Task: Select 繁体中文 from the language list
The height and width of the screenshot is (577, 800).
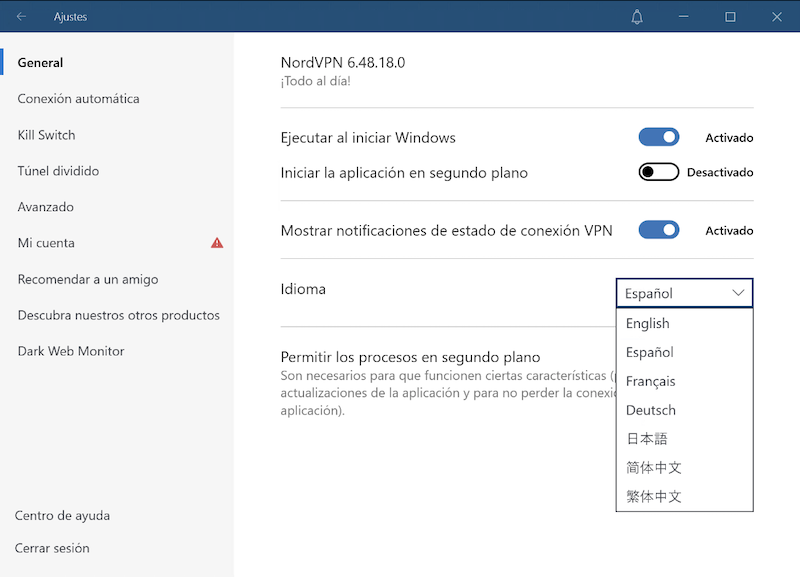Action: (684, 496)
